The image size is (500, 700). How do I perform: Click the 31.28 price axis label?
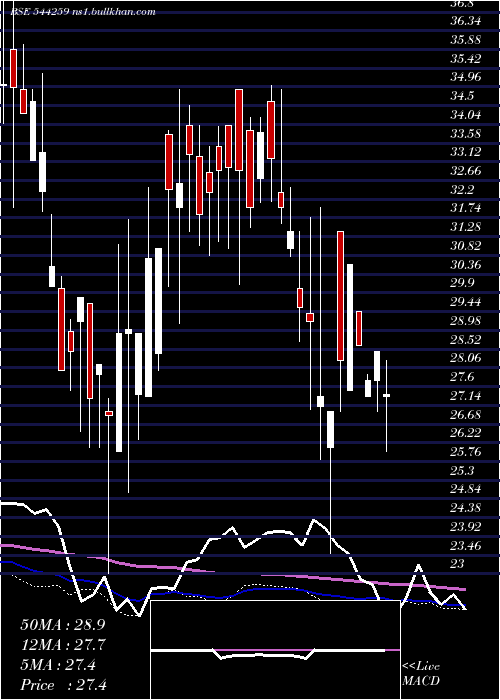point(466,227)
